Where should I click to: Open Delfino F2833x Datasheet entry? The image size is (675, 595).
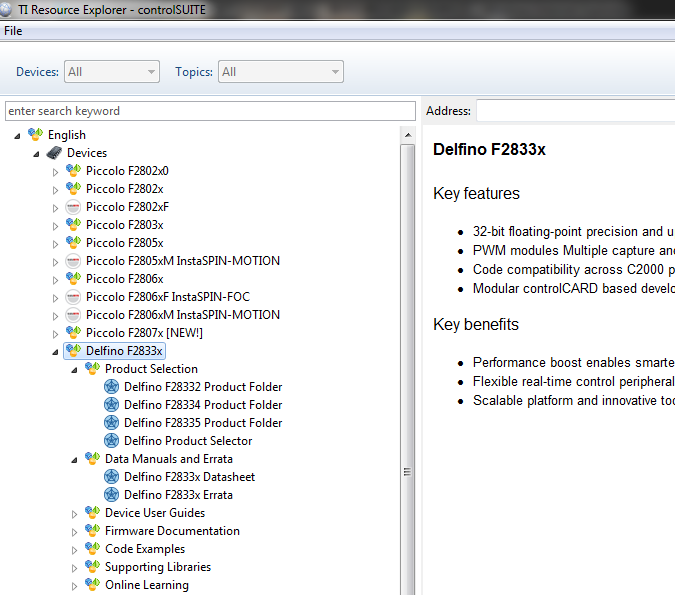[x=189, y=477]
